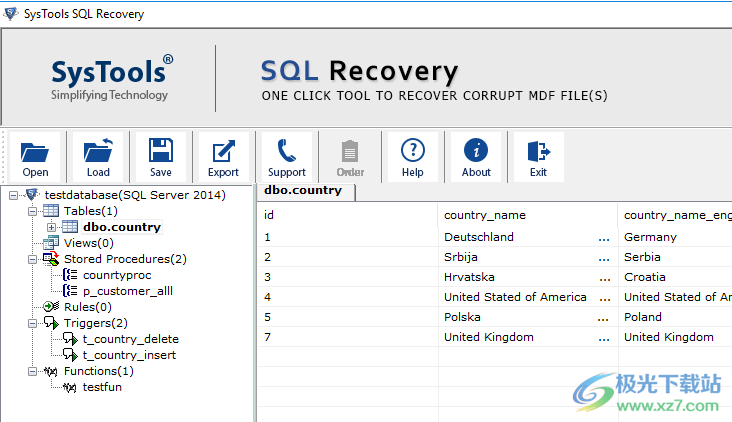732x422 pixels.
Task: Collapse the Triggers(2) tree node
Action: coord(32,323)
